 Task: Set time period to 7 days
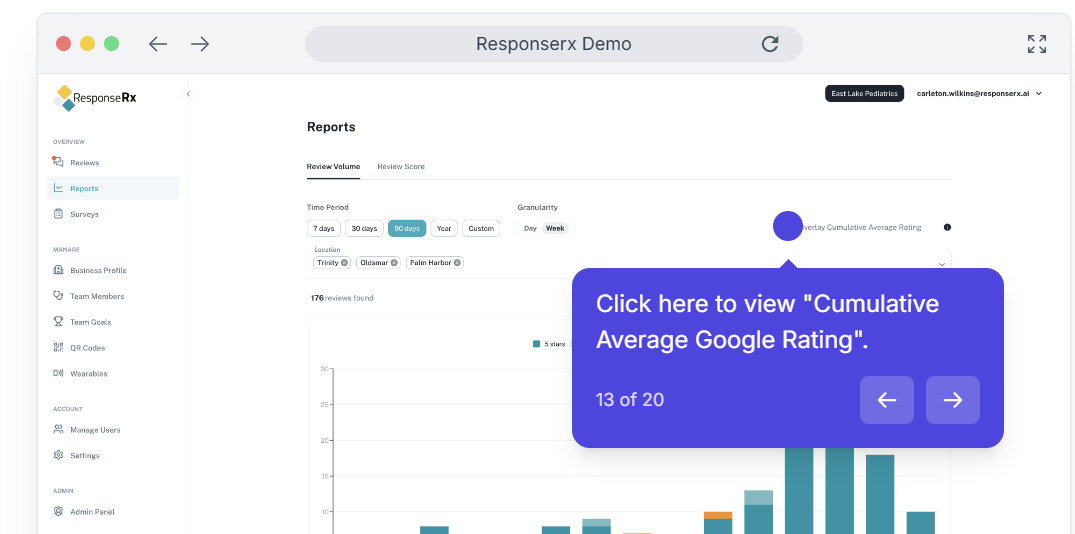pos(324,228)
